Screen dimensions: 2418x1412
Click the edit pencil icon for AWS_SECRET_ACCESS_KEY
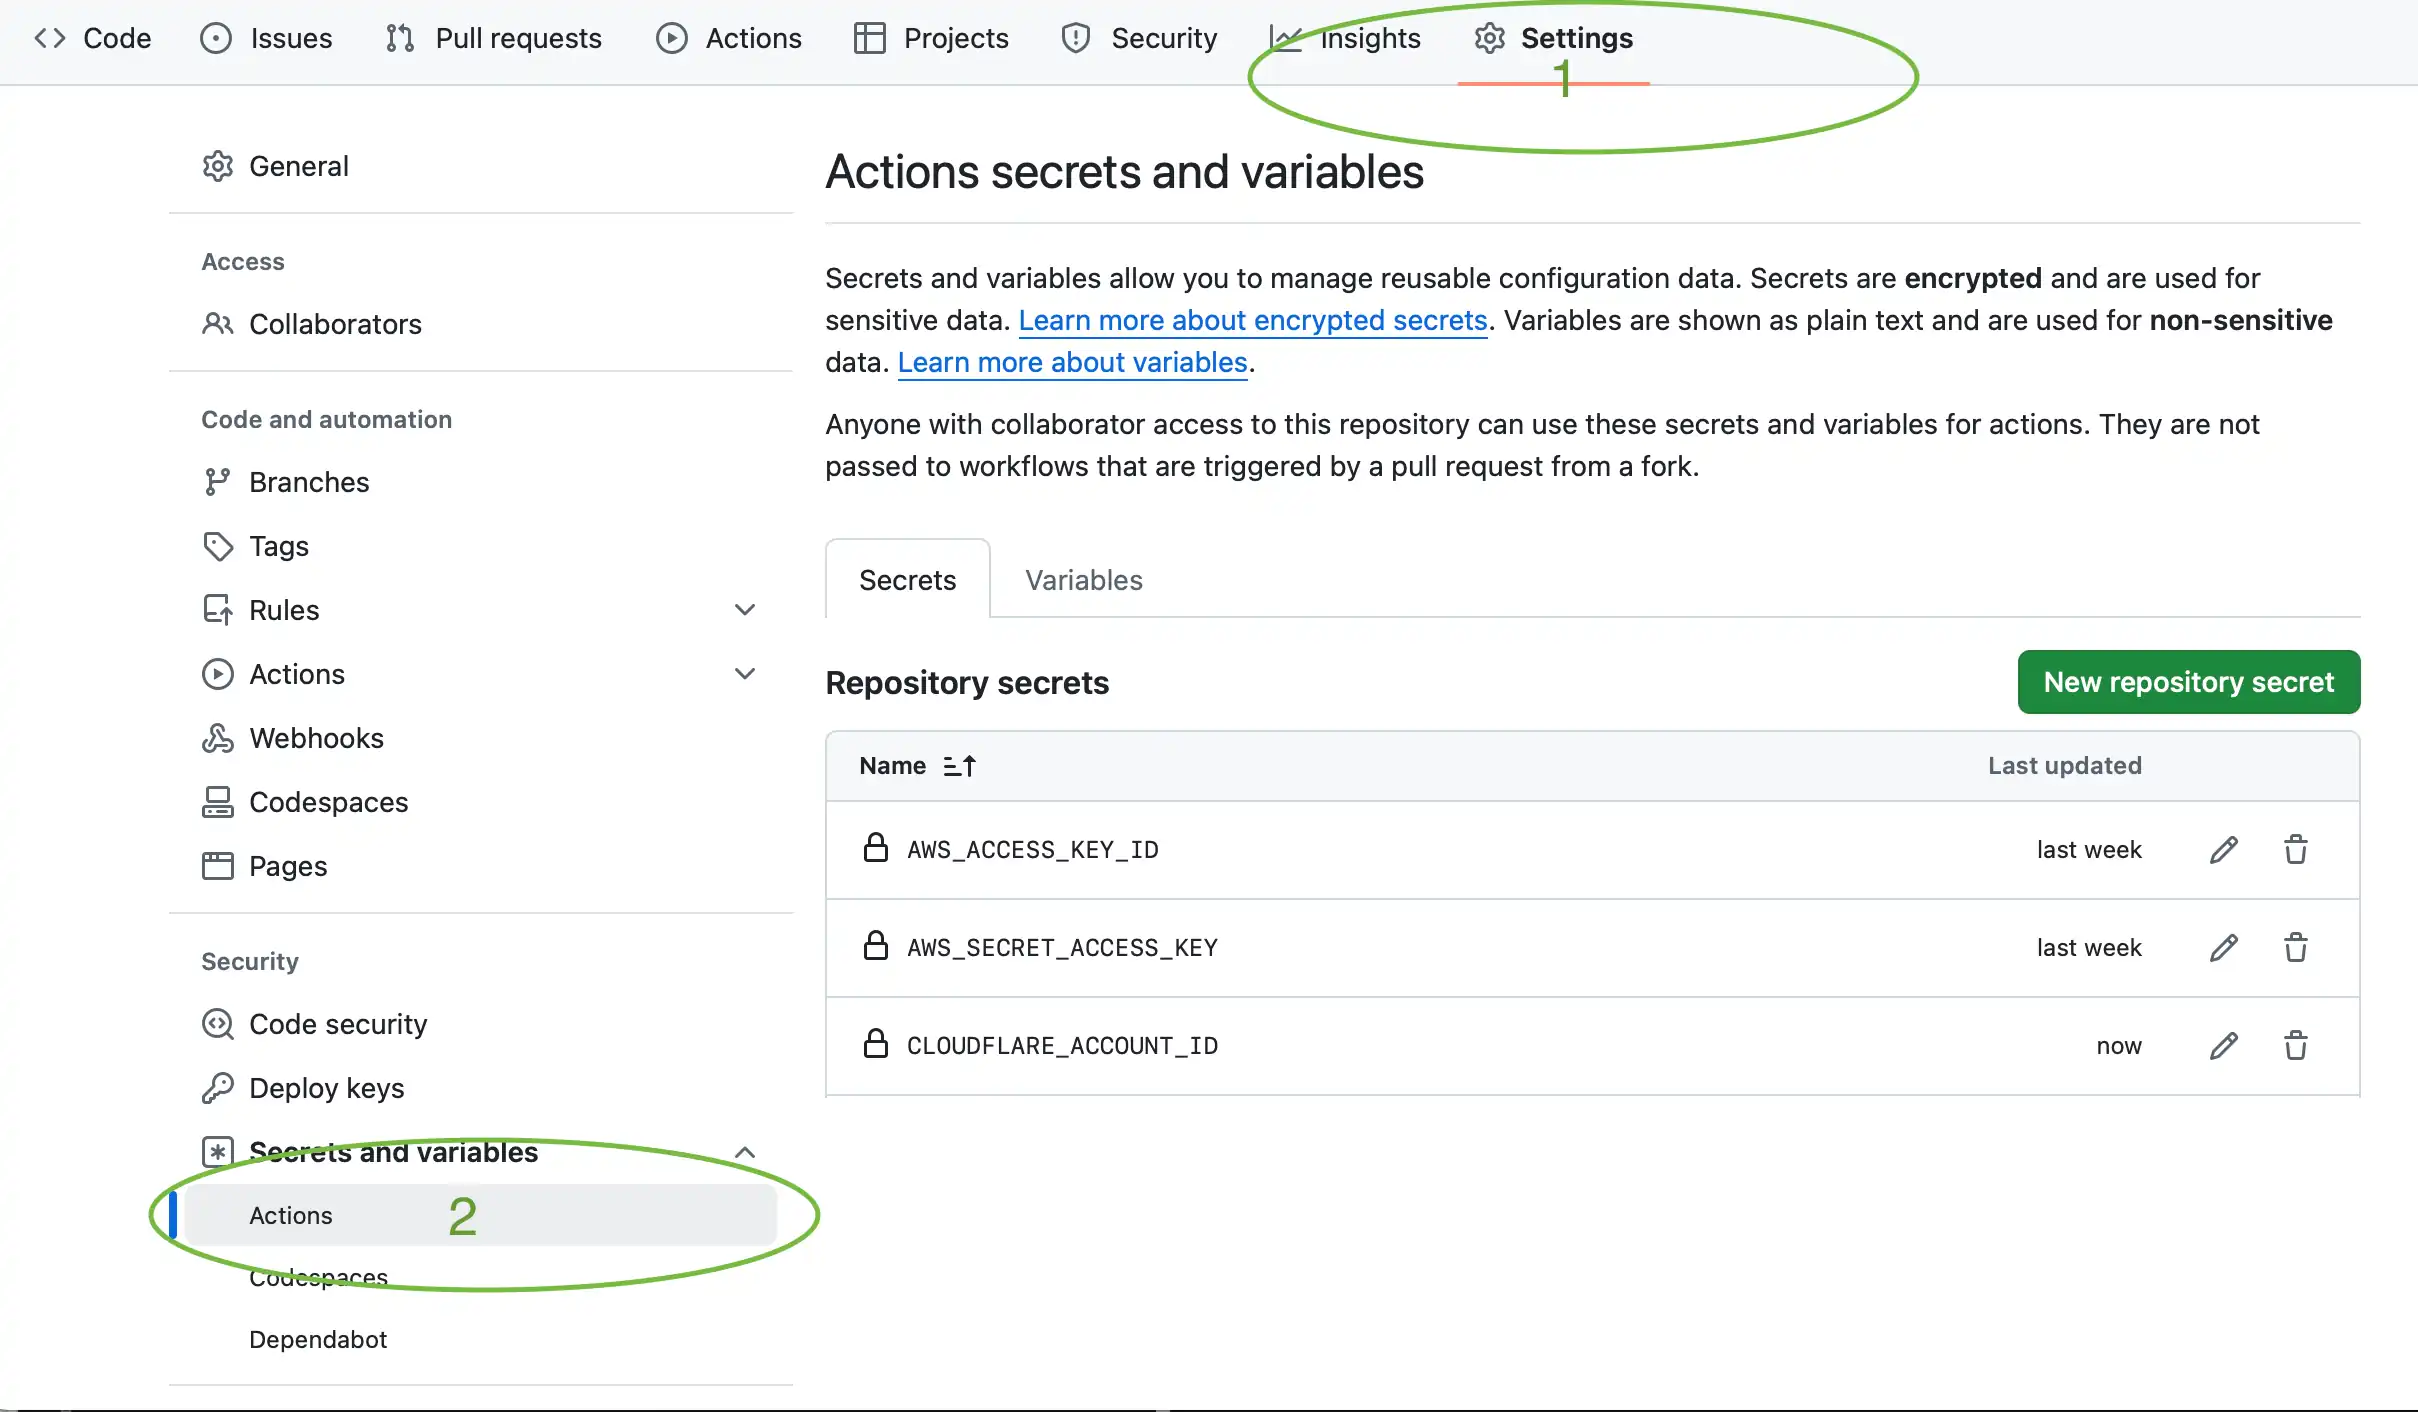(2223, 946)
